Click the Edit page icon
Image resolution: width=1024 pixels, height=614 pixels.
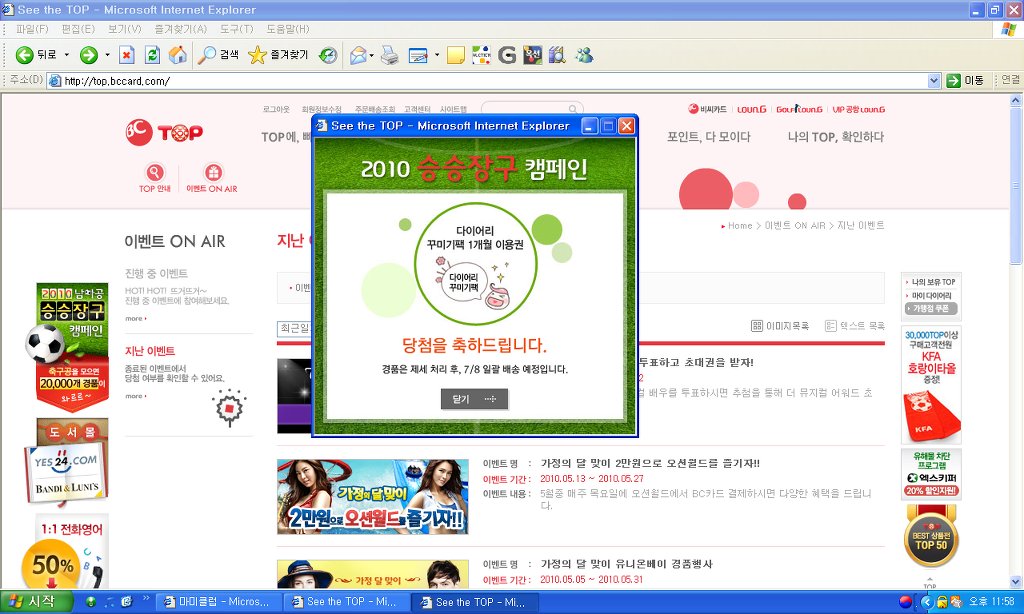[418, 55]
